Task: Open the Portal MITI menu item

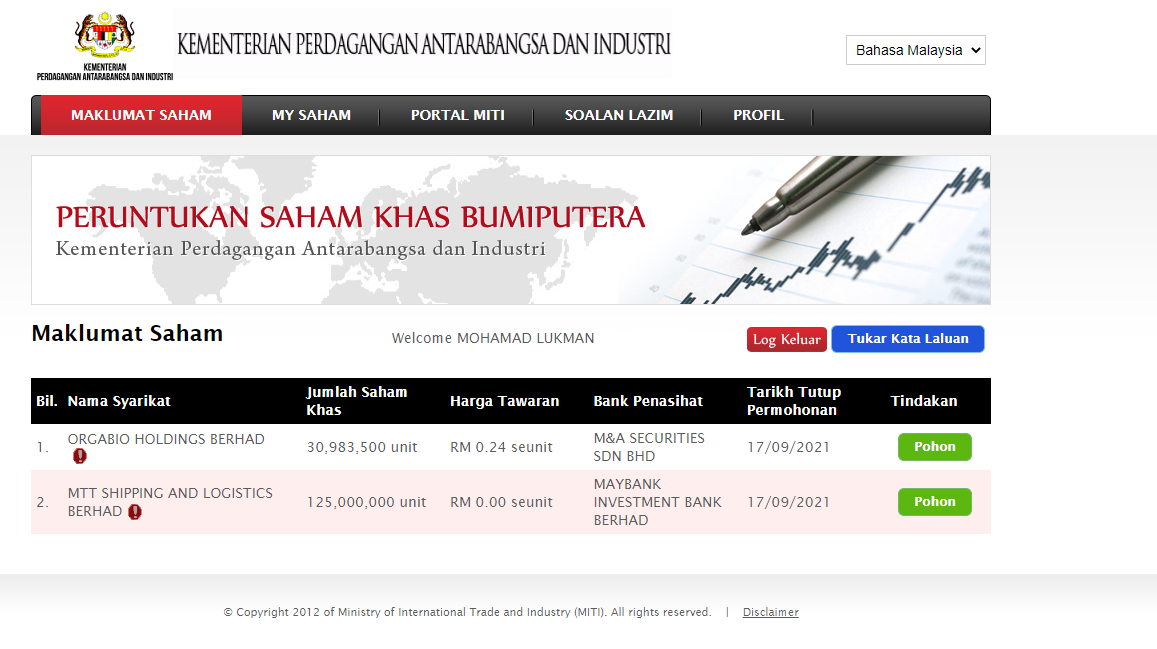Action: pos(457,115)
